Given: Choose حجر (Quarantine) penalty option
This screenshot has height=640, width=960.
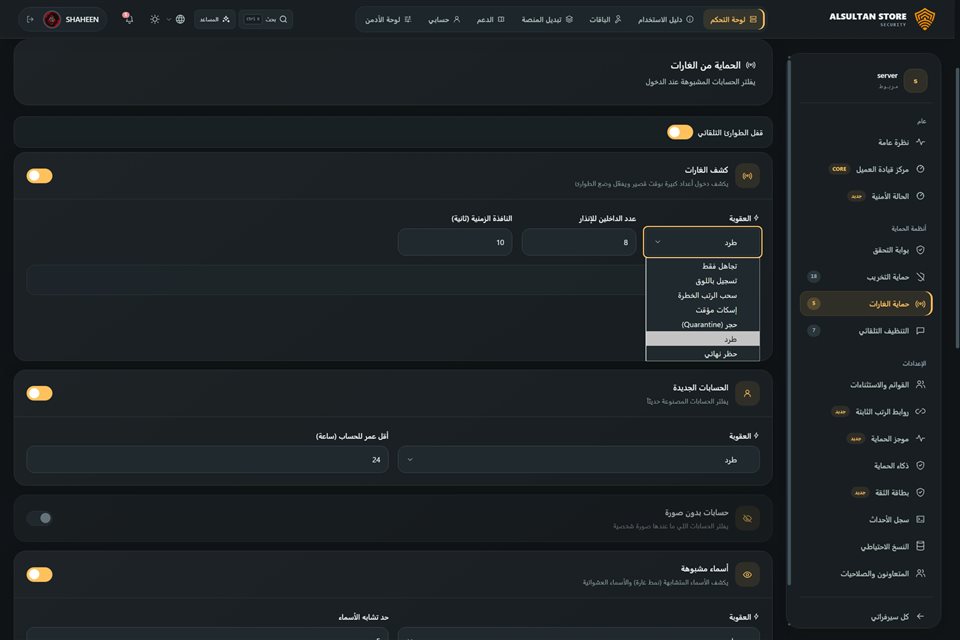Looking at the screenshot, I should click(702, 325).
